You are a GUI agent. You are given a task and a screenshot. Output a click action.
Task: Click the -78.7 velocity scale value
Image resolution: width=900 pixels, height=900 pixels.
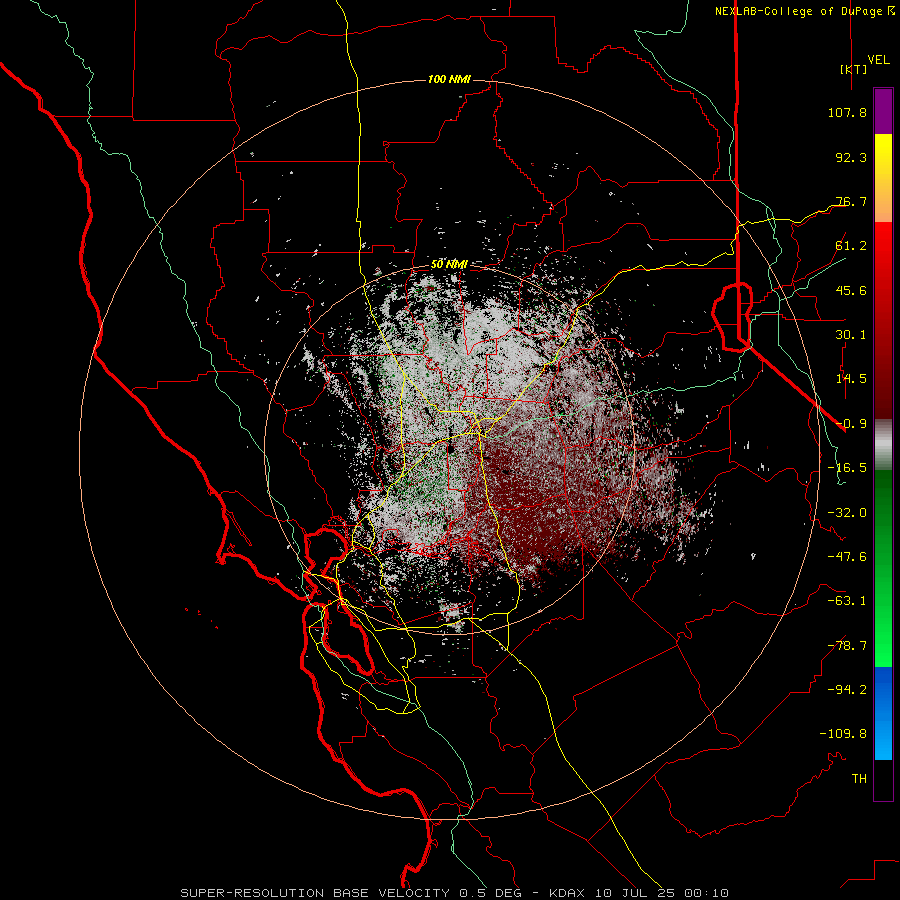coord(847,646)
